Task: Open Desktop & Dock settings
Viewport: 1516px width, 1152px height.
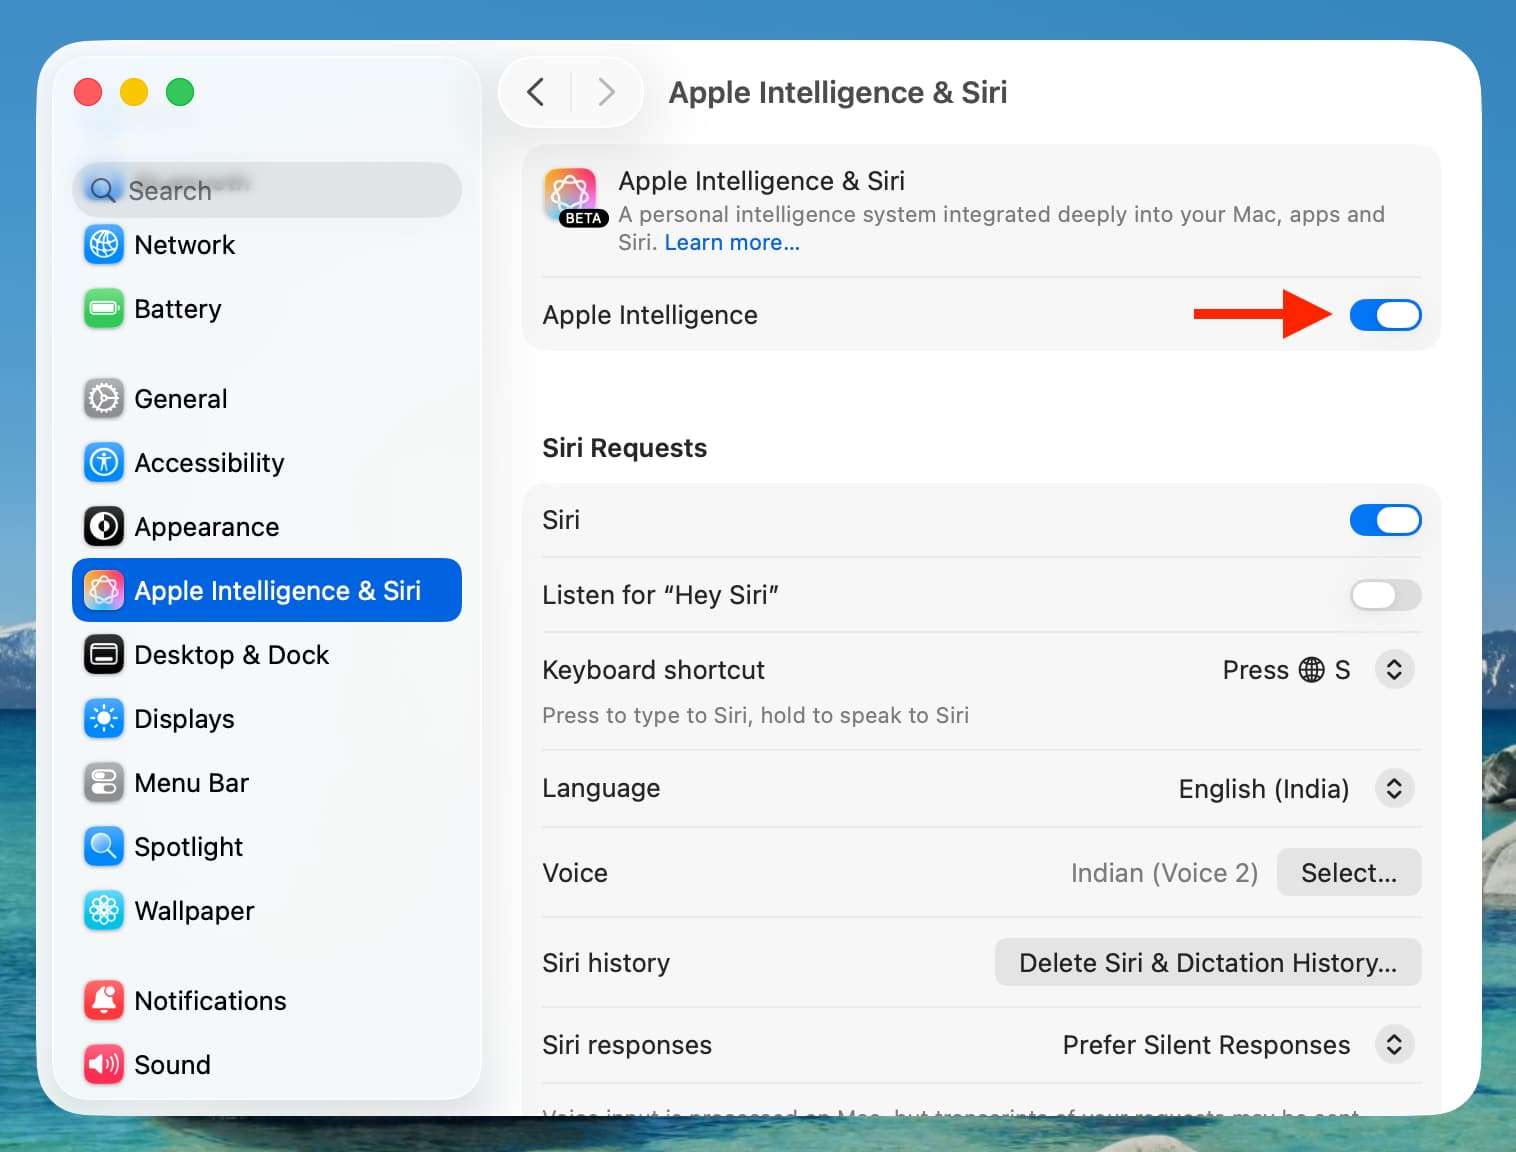Action: 267,655
